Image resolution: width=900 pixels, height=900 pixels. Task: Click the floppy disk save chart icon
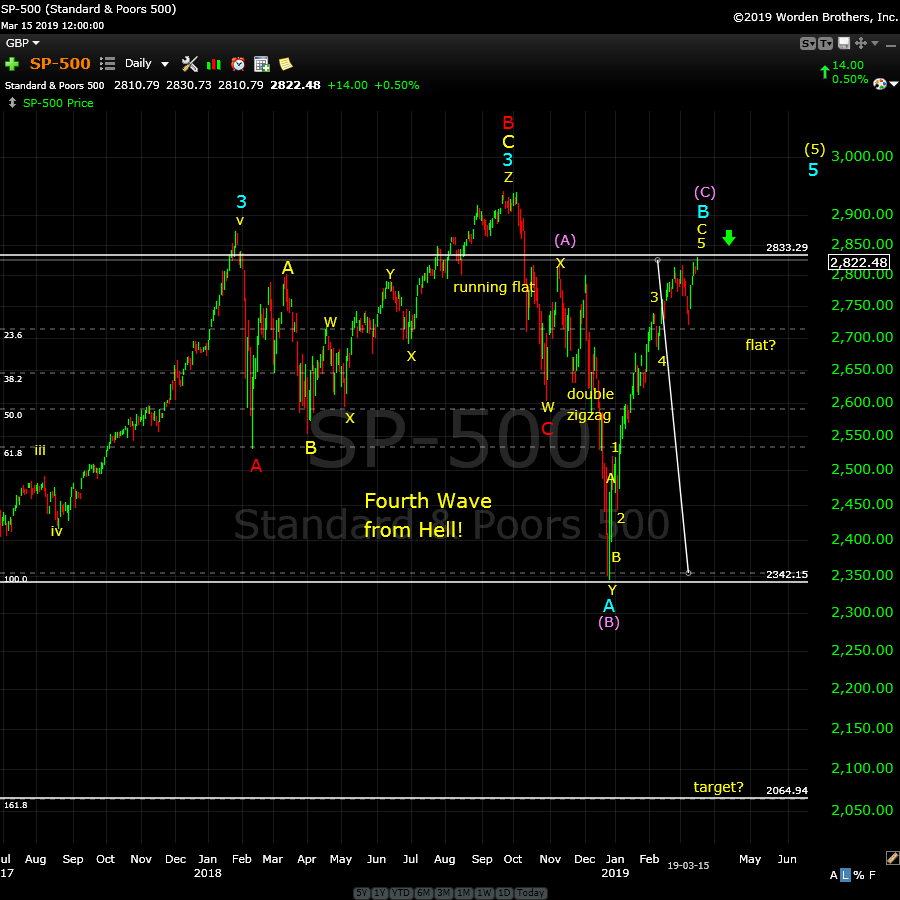tap(844, 43)
